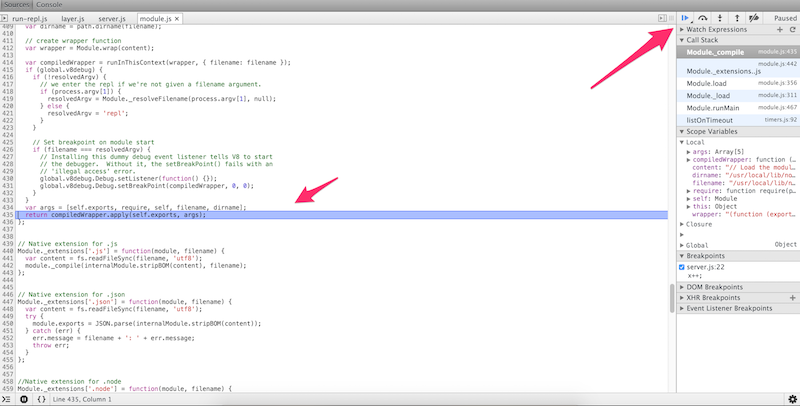Click the source editor vertical scrollbar thumb

(672, 298)
